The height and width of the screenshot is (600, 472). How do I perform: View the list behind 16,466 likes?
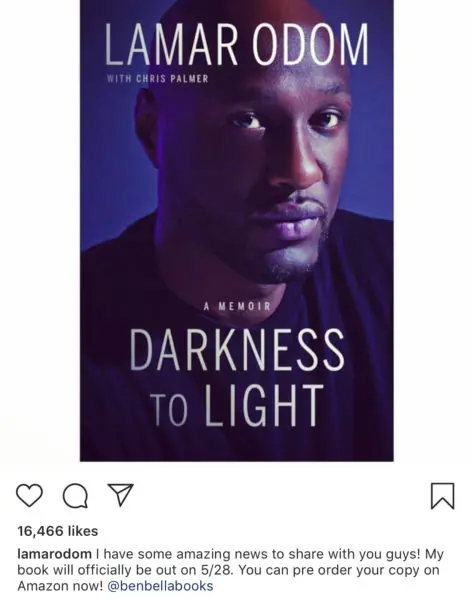[x=58, y=531]
